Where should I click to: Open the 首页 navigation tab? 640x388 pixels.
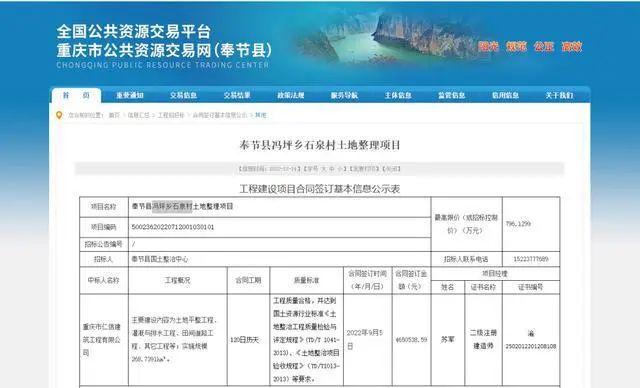[x=76, y=95]
